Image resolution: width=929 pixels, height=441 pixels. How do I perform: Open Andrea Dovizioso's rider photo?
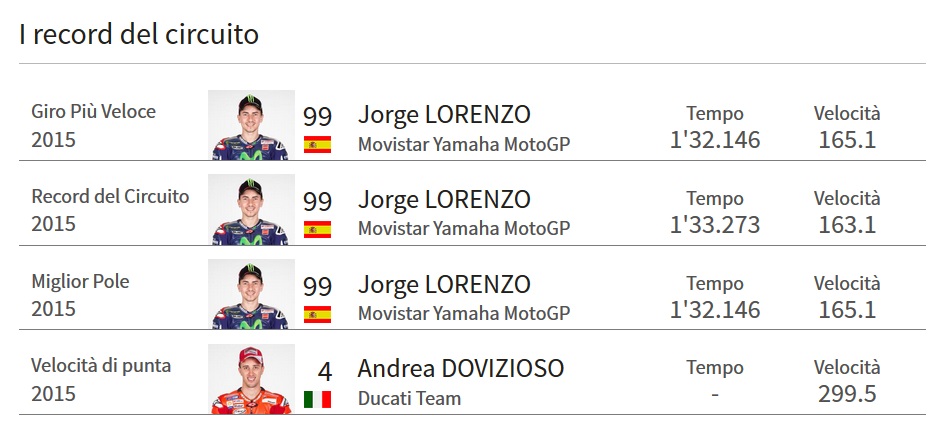tap(251, 379)
